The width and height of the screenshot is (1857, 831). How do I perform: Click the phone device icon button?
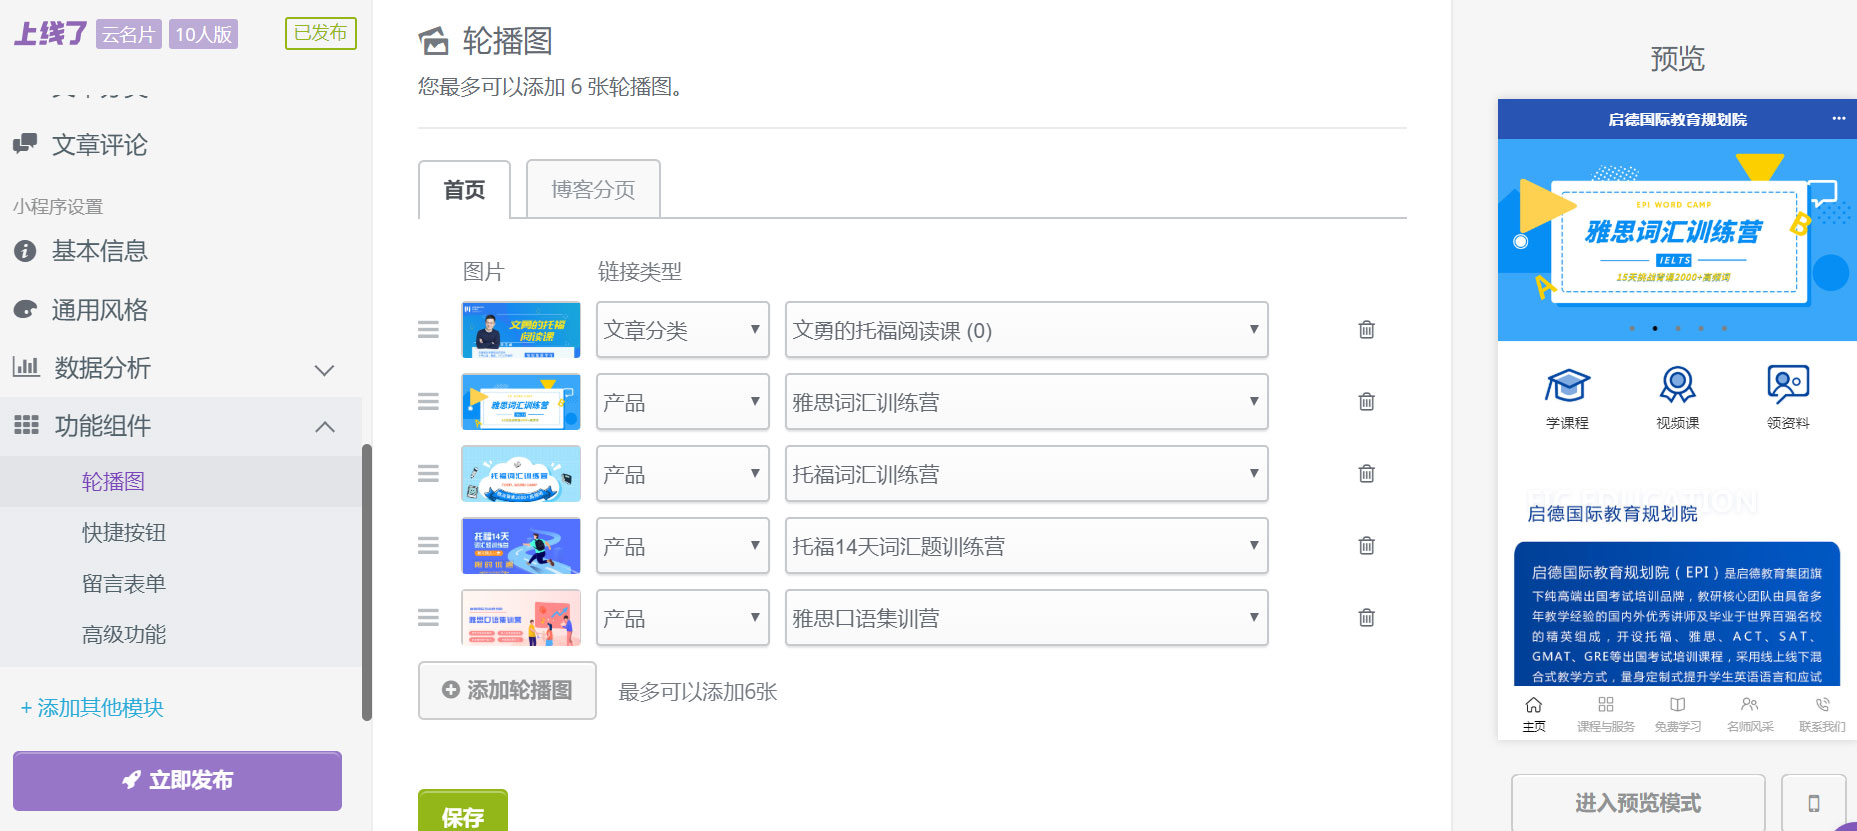coord(1813,803)
